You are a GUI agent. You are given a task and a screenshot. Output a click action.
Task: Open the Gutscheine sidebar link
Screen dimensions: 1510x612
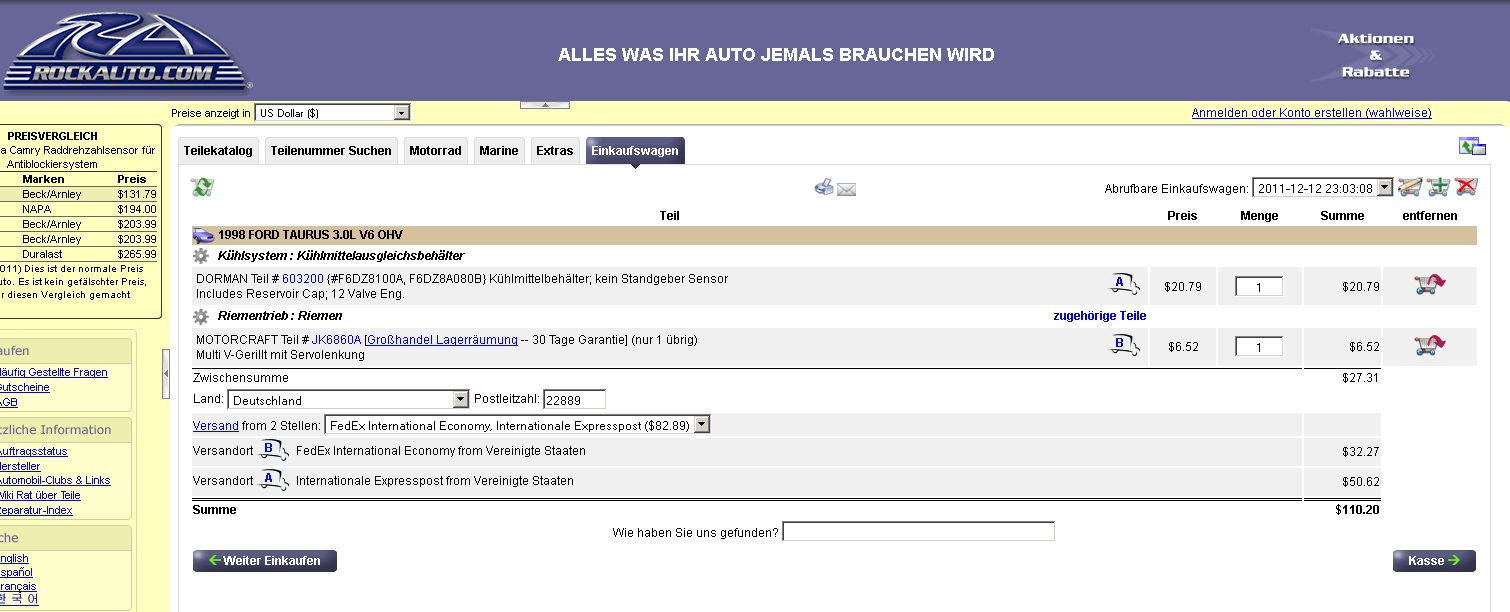(24, 388)
